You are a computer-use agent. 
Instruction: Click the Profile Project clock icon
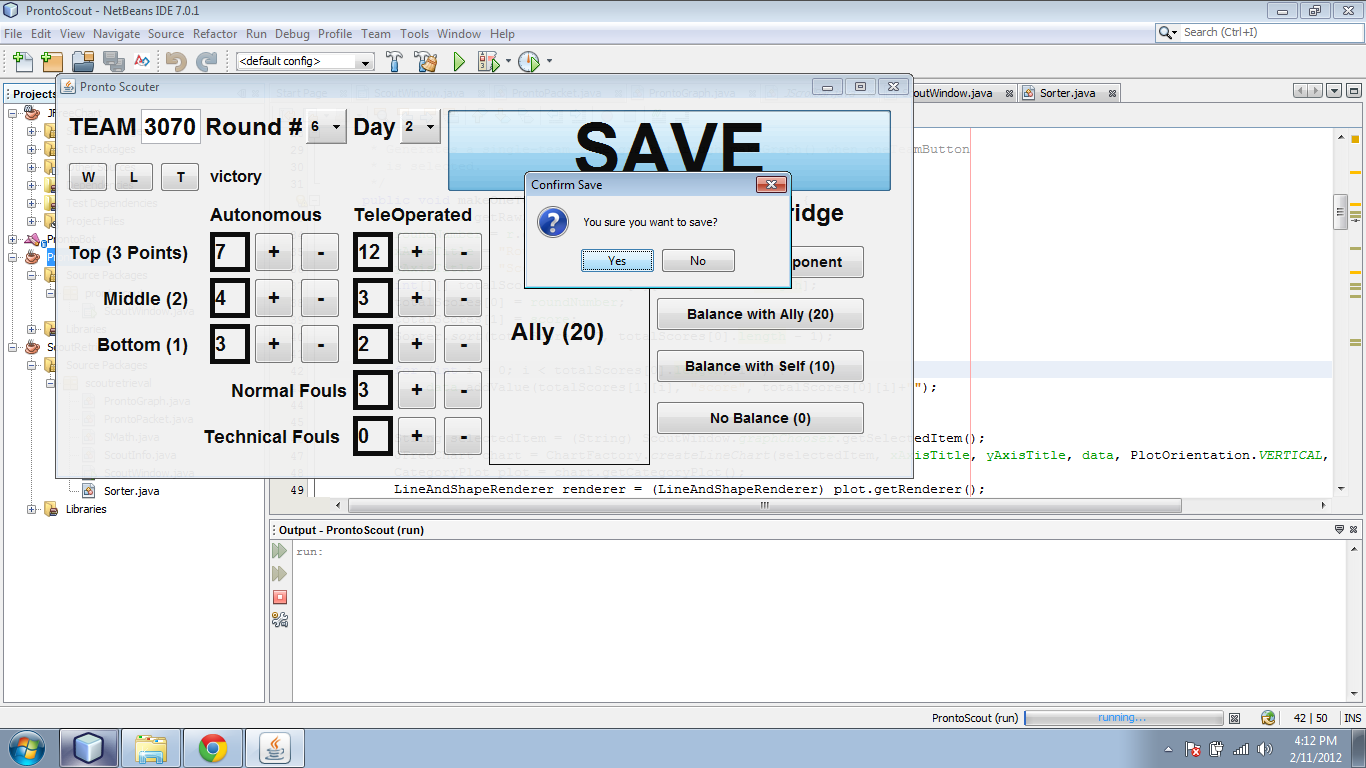[528, 62]
